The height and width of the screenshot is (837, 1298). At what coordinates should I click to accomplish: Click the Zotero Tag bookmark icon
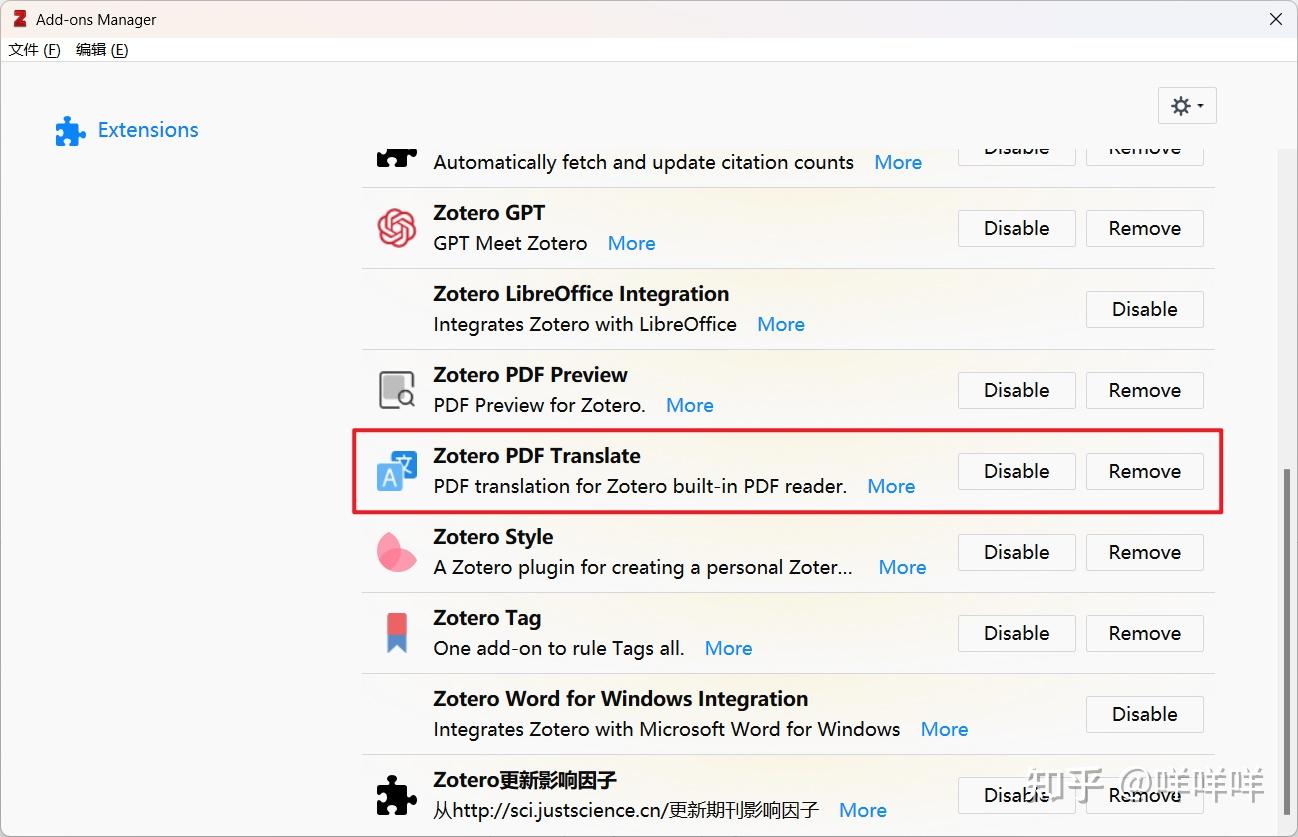point(397,633)
